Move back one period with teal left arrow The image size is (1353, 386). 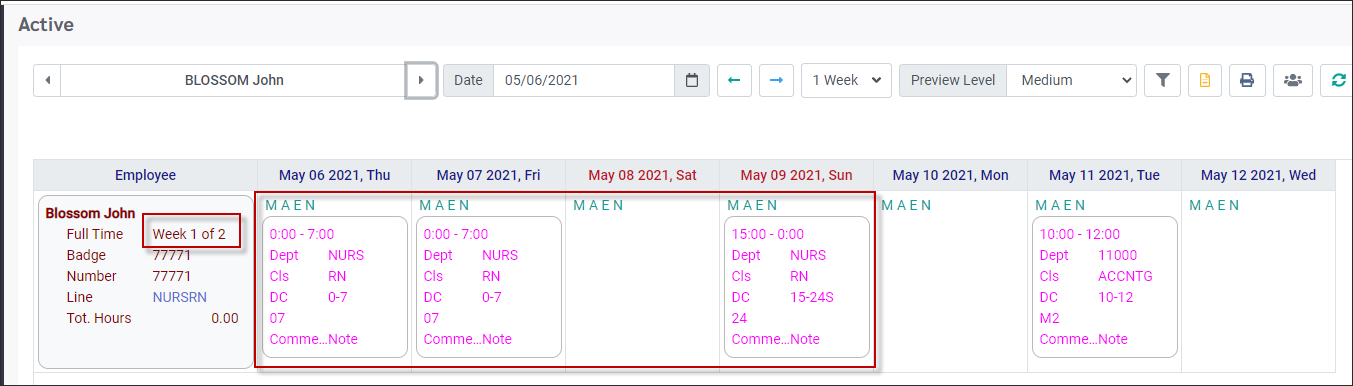tap(734, 80)
